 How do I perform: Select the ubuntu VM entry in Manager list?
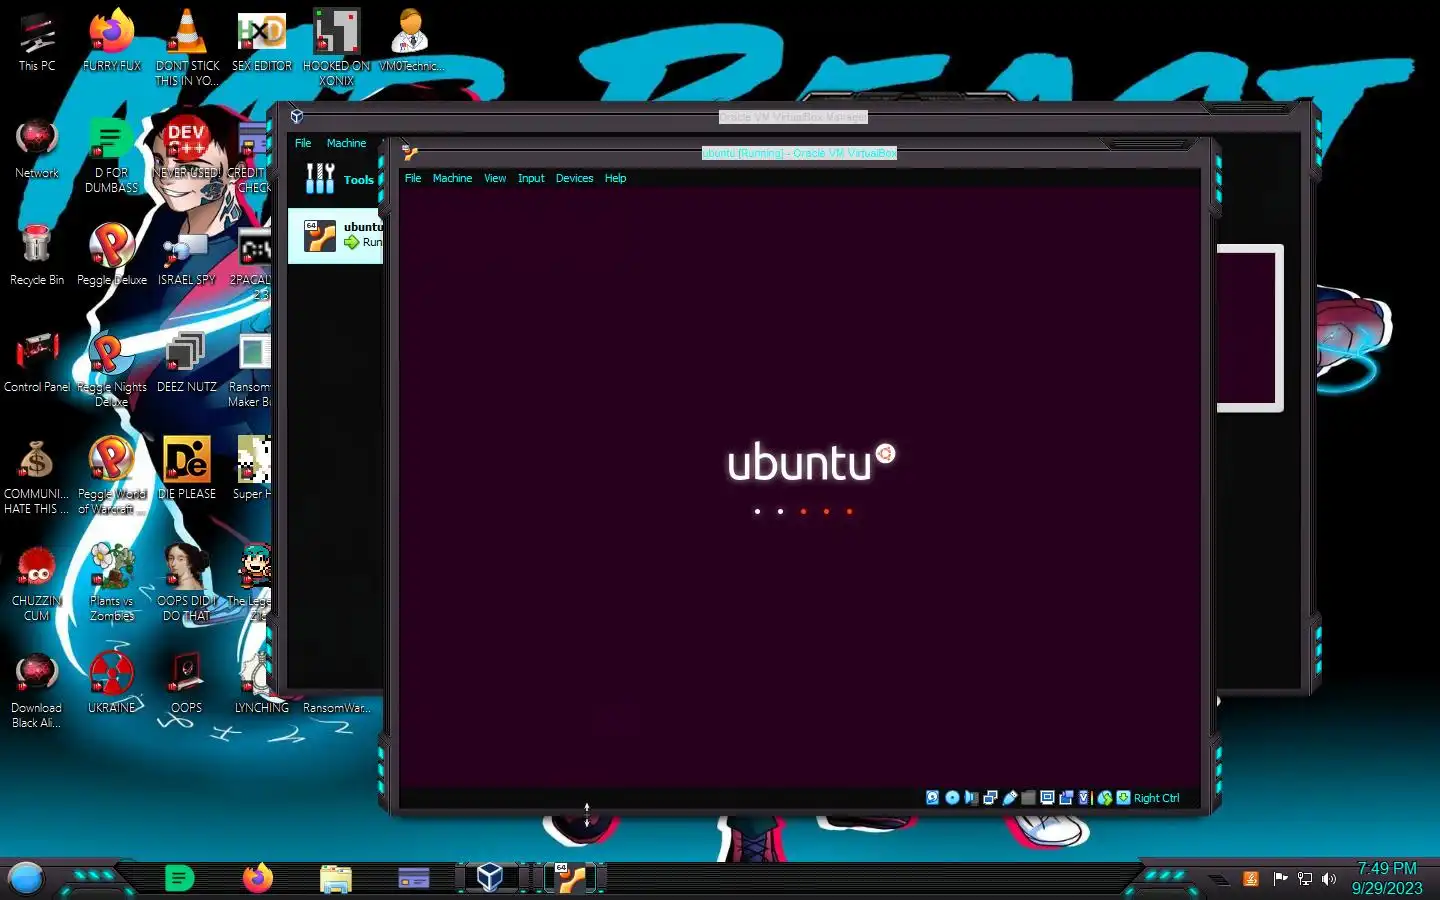(336, 236)
